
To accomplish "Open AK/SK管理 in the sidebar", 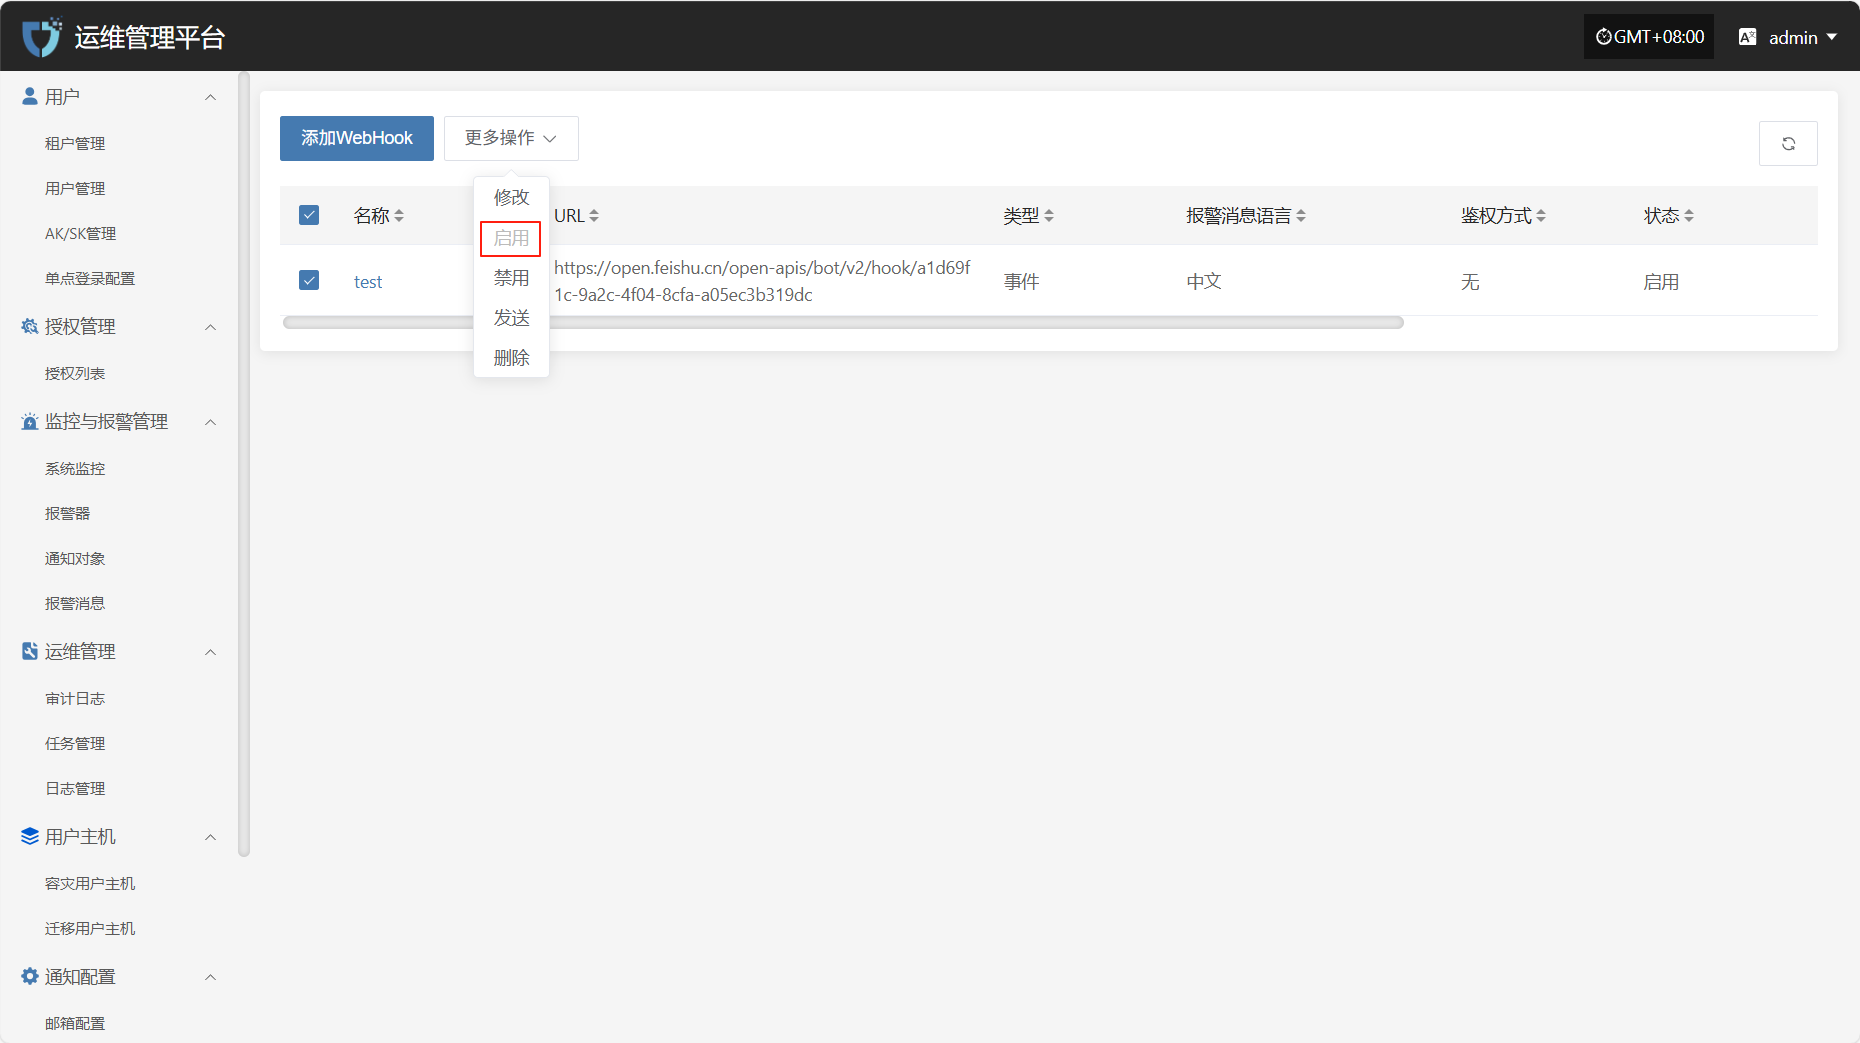I will tap(80, 233).
